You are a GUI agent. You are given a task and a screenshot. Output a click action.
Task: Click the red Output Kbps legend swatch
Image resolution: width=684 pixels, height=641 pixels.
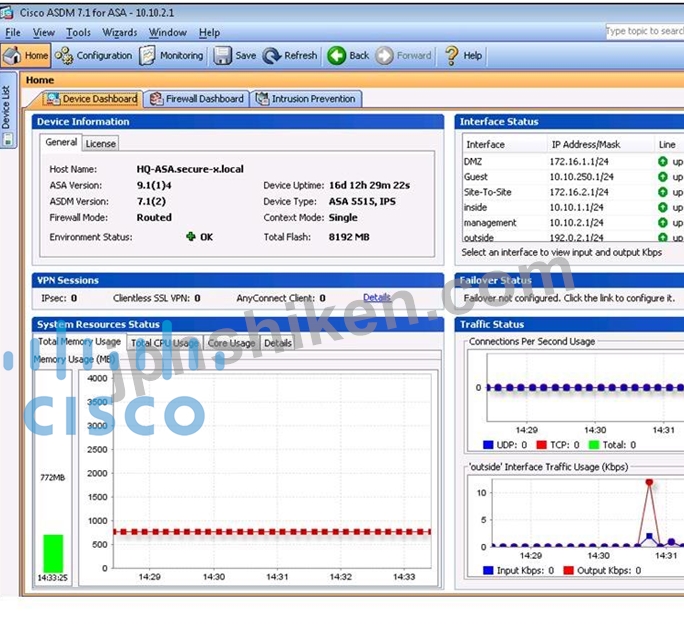(568, 570)
